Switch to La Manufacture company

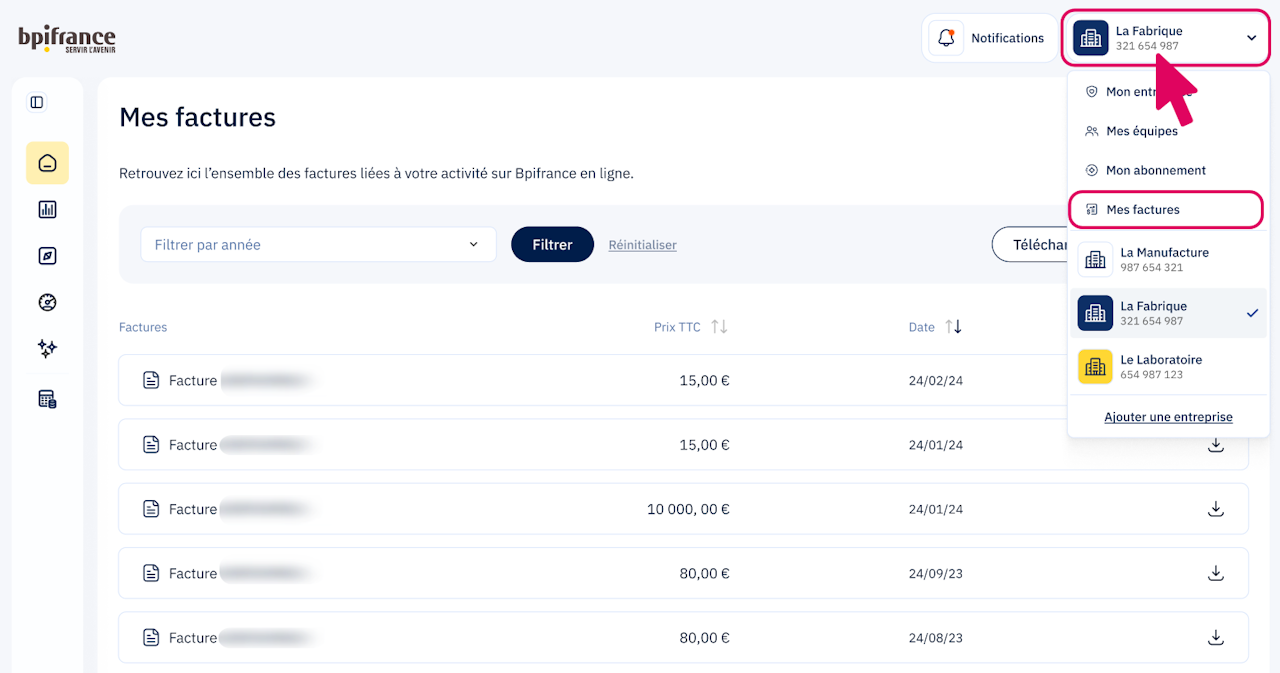tap(1168, 260)
